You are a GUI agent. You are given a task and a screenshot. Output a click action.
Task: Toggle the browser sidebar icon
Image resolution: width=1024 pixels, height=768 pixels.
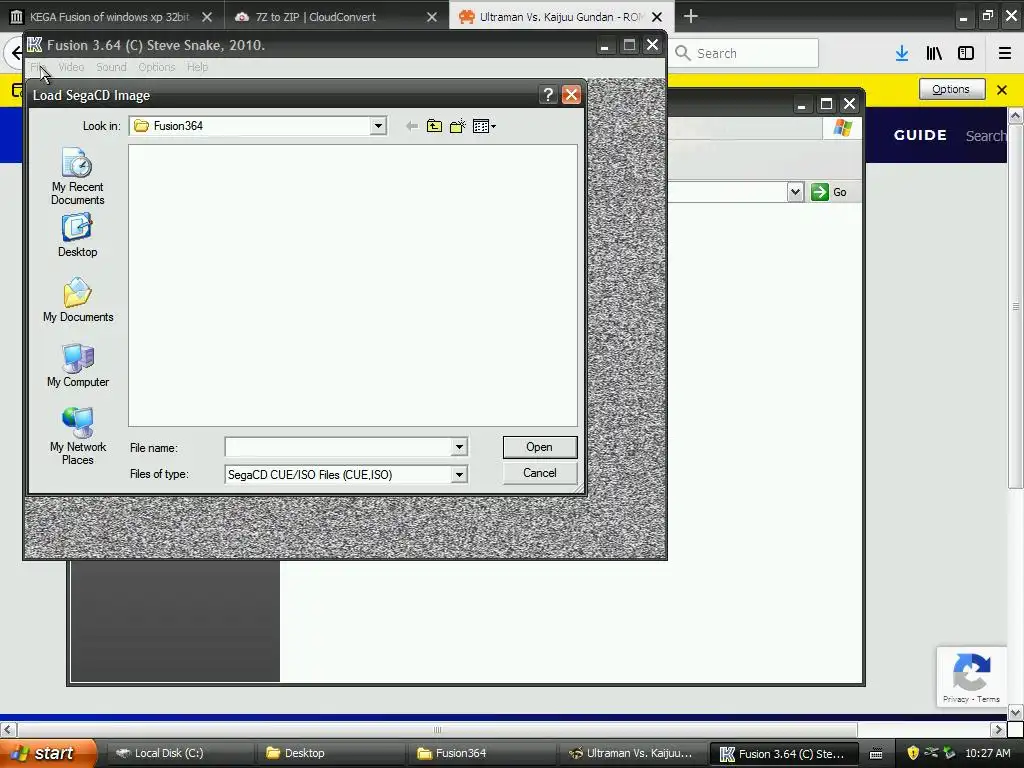pos(966,54)
